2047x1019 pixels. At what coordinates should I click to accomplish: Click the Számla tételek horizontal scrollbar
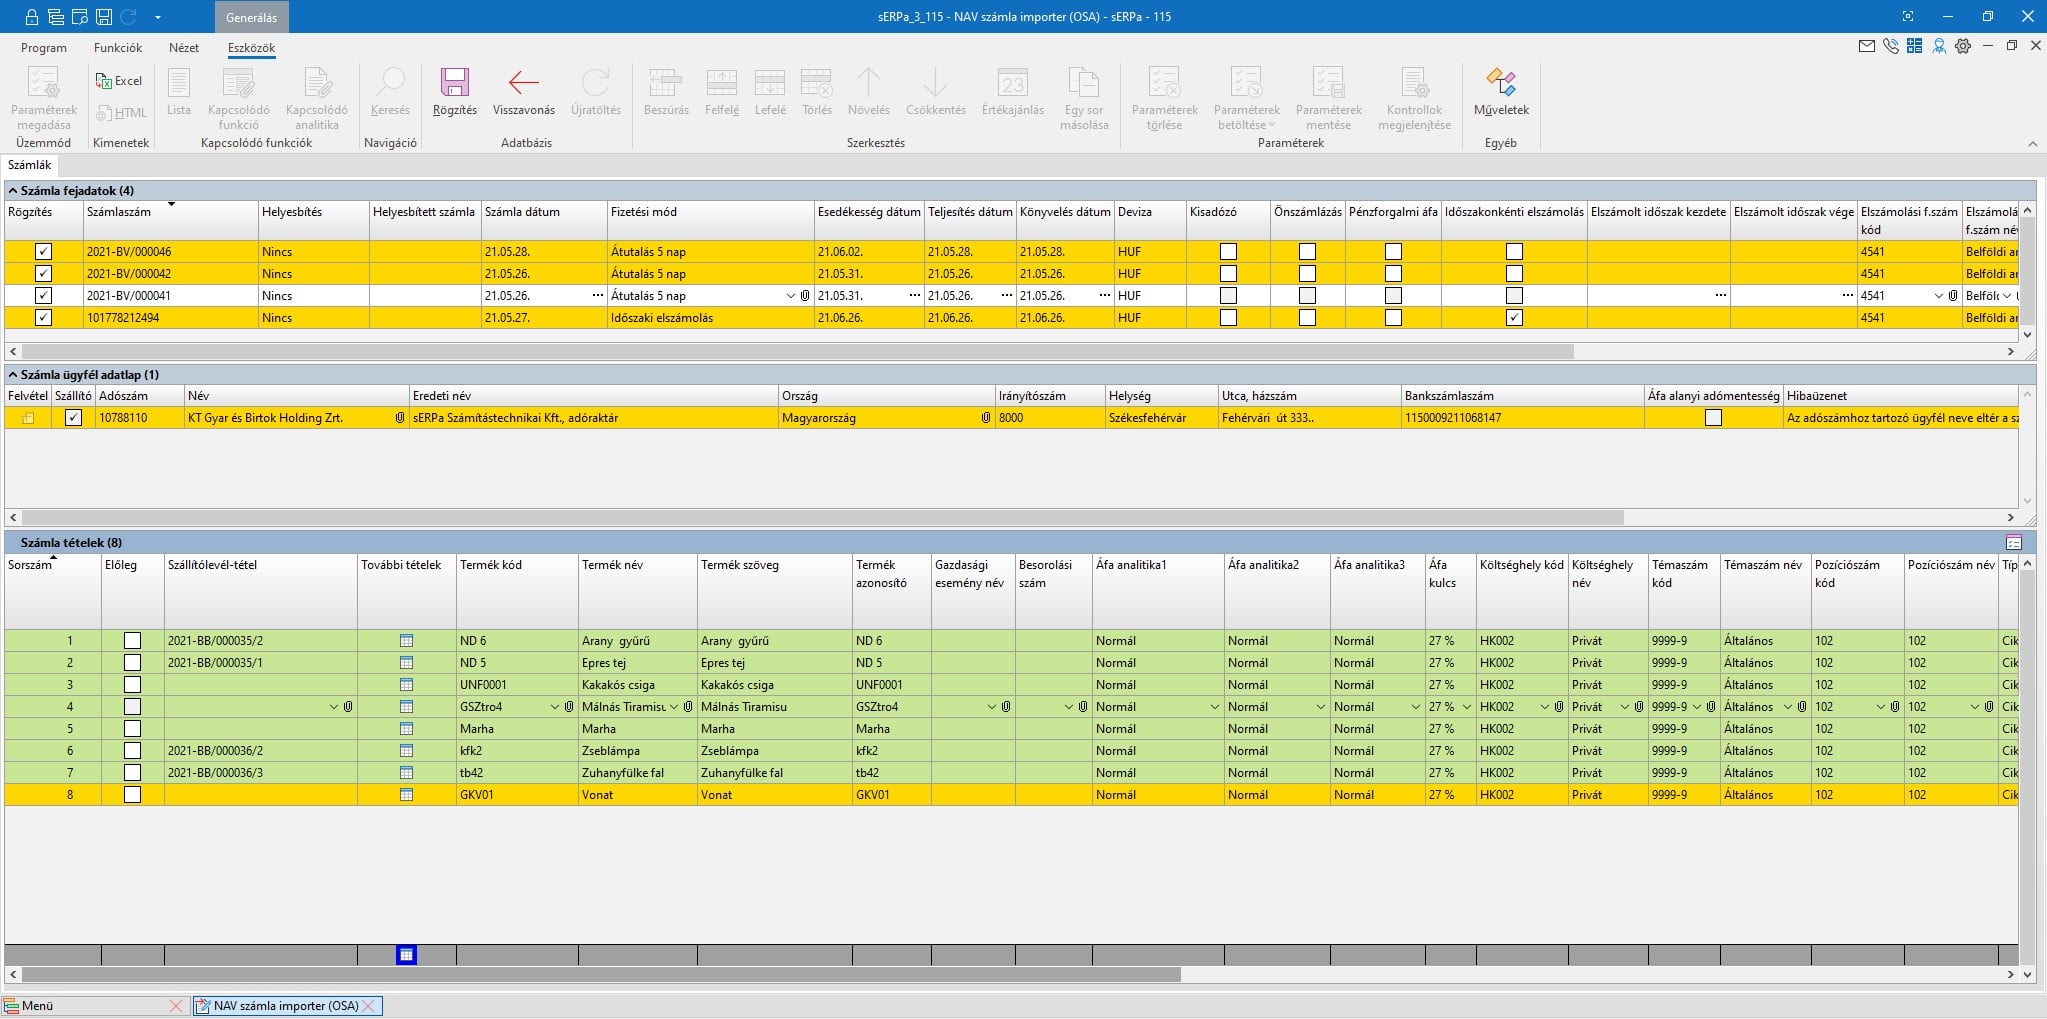tap(600, 974)
